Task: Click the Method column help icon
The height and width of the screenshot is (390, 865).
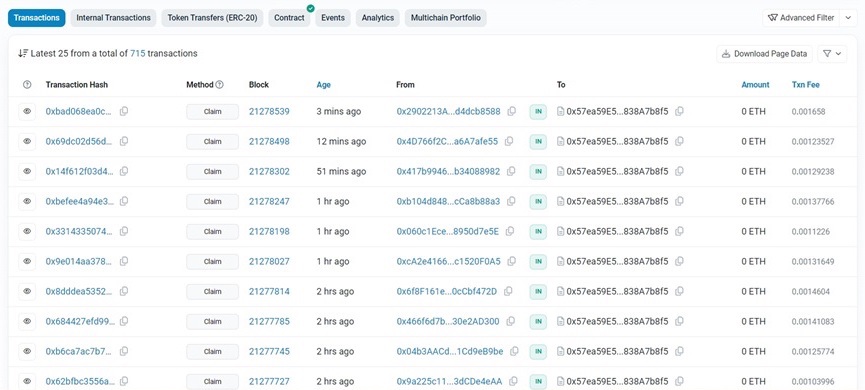Action: [x=220, y=85]
